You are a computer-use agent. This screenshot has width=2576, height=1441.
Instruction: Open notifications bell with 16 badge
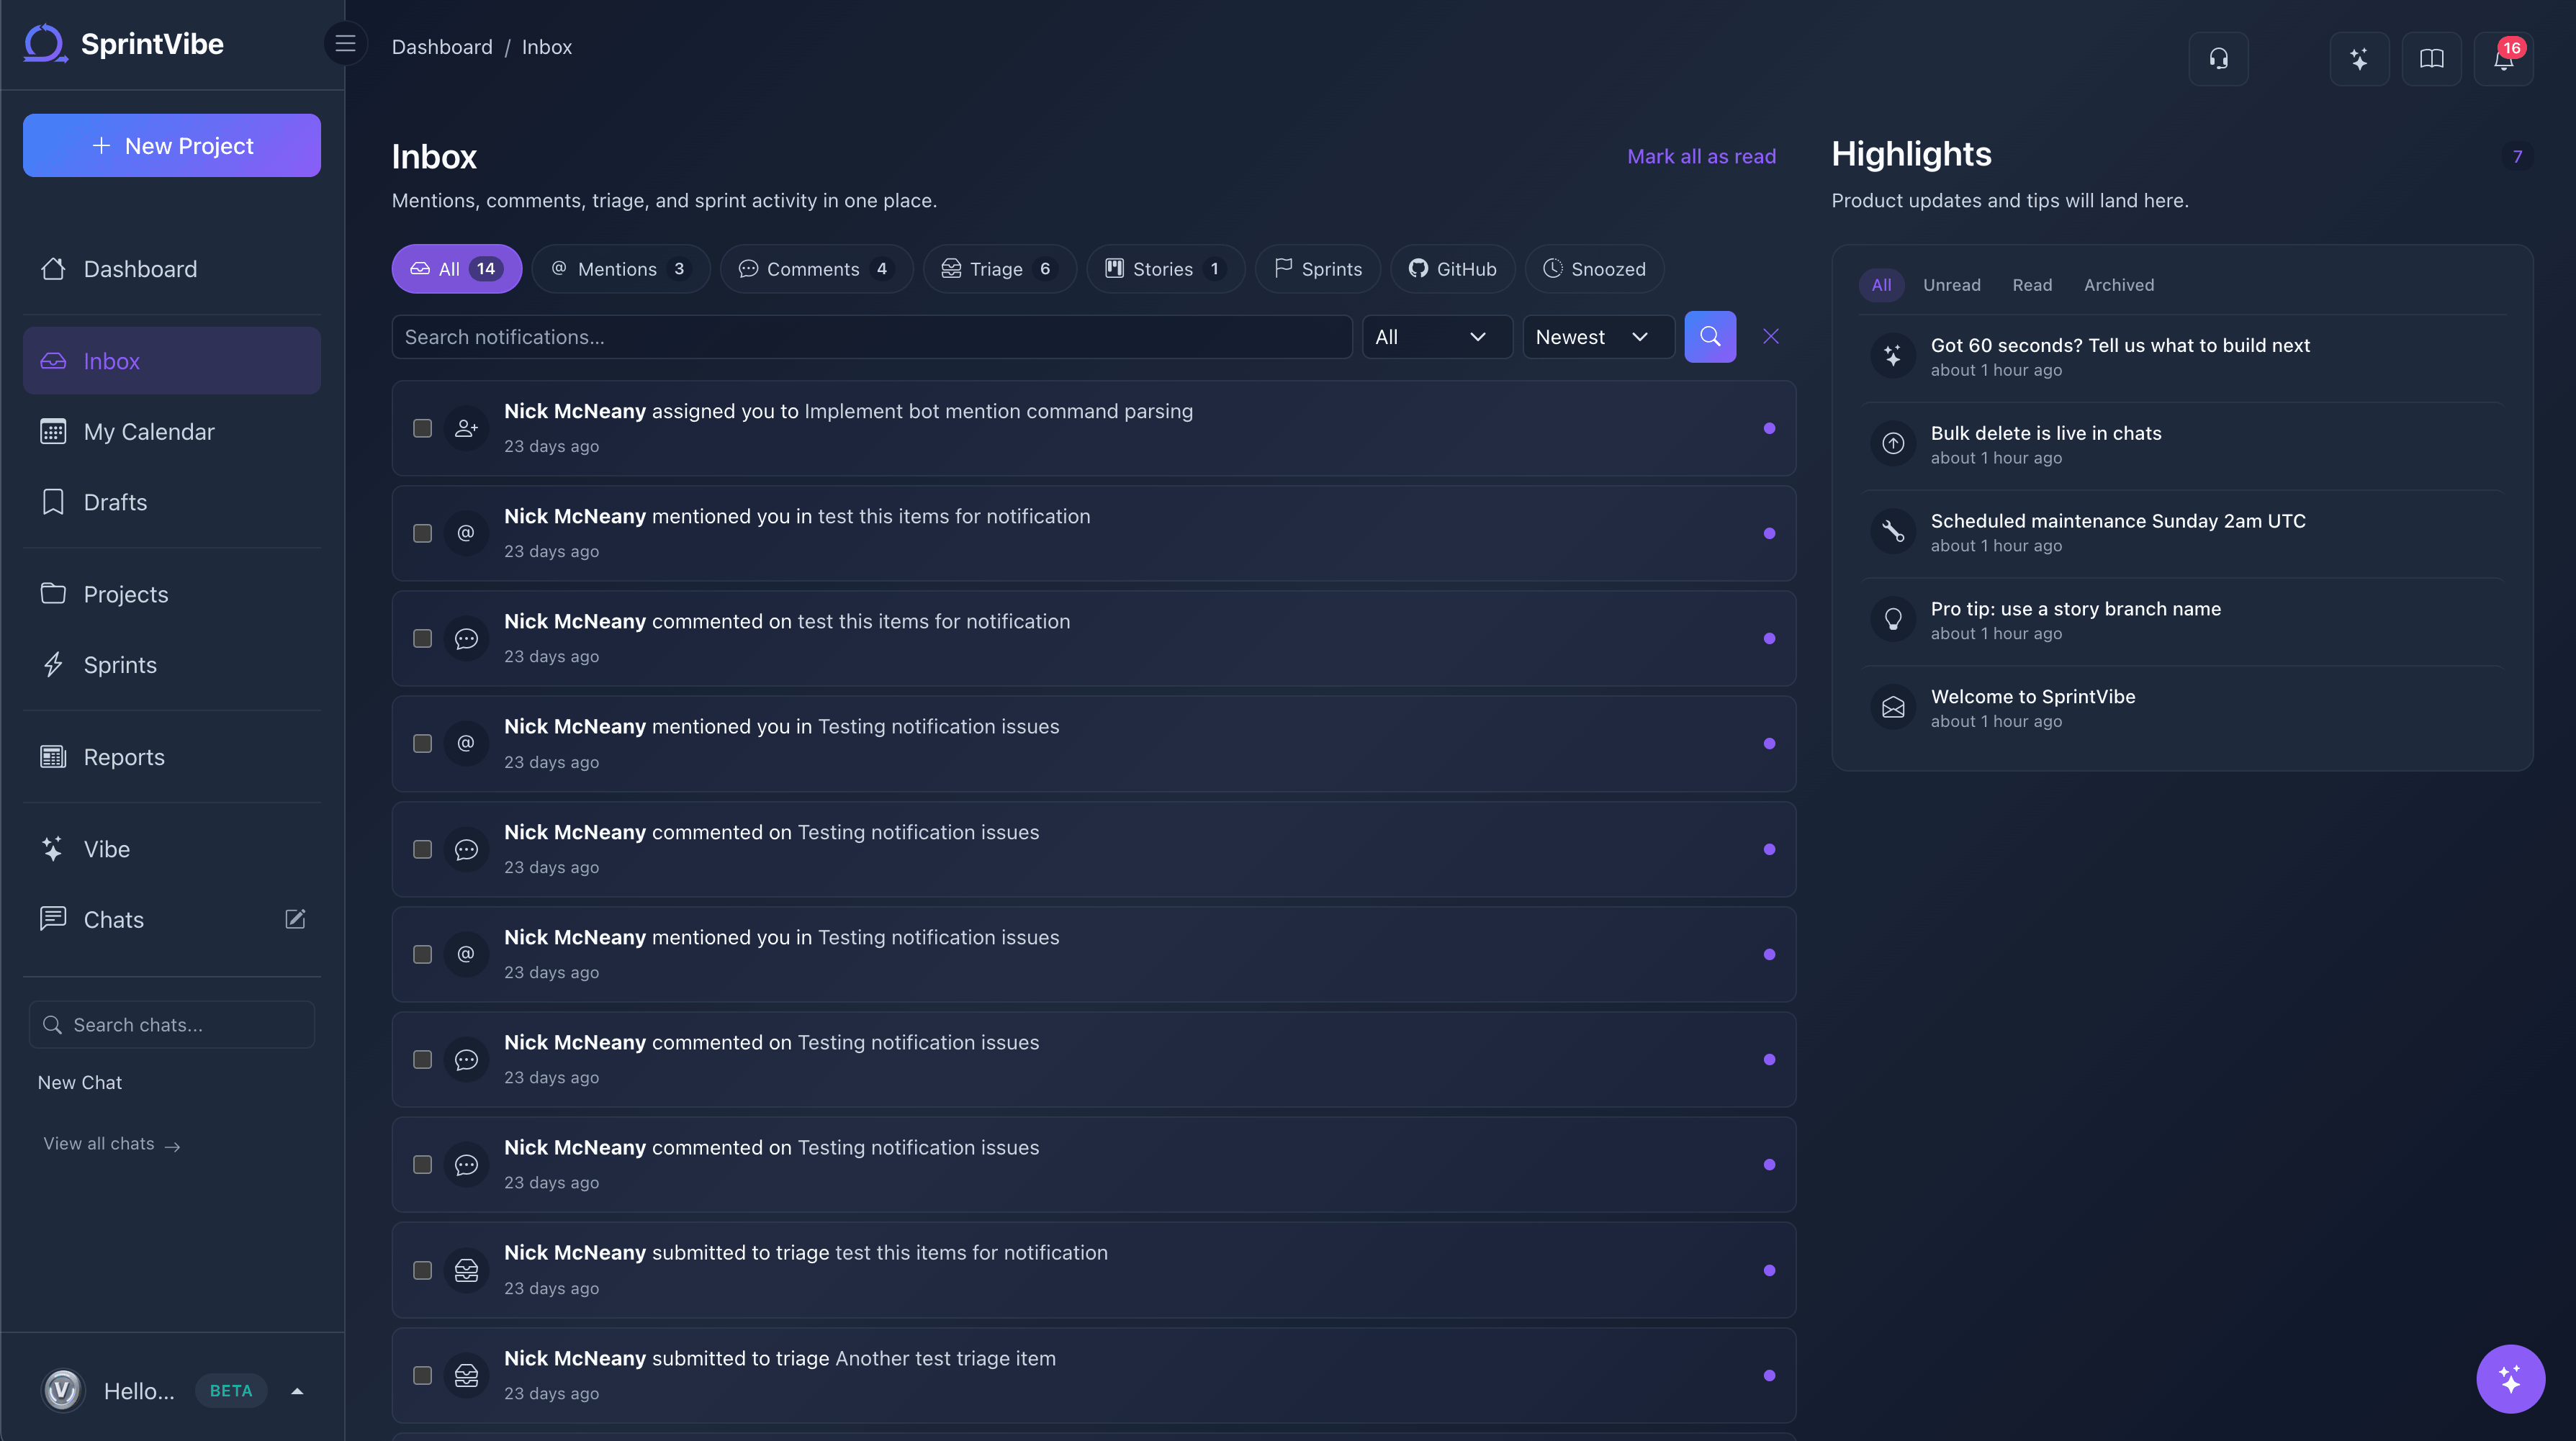[2503, 59]
